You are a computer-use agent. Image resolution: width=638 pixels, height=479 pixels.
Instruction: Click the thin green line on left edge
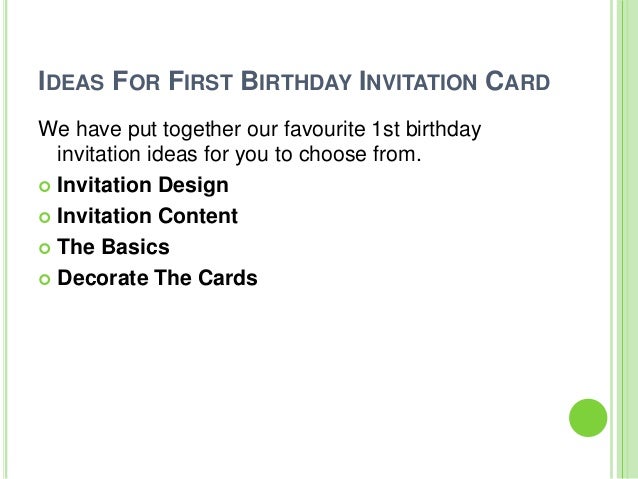(6, 239)
